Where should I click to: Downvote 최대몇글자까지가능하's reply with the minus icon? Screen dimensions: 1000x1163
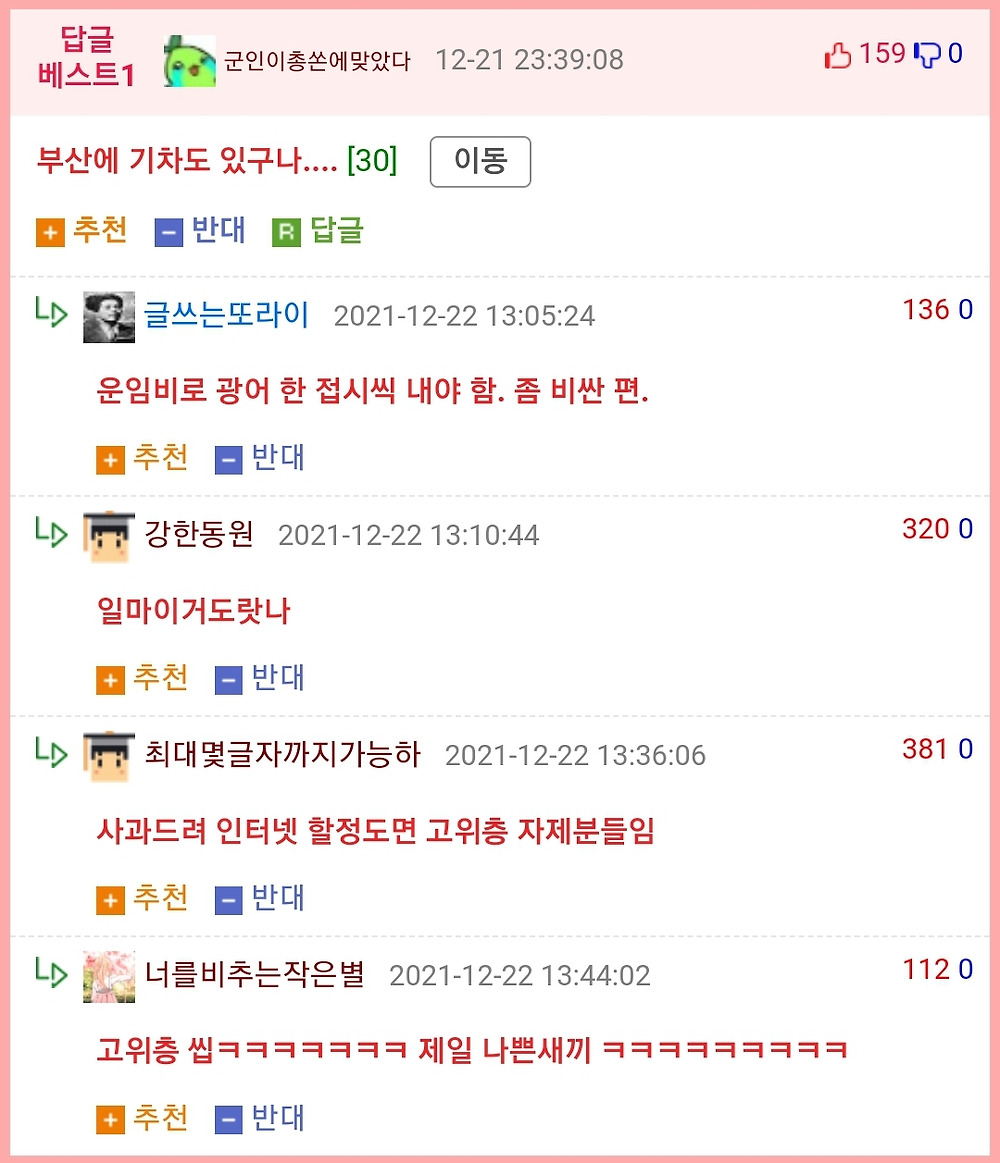pos(228,900)
